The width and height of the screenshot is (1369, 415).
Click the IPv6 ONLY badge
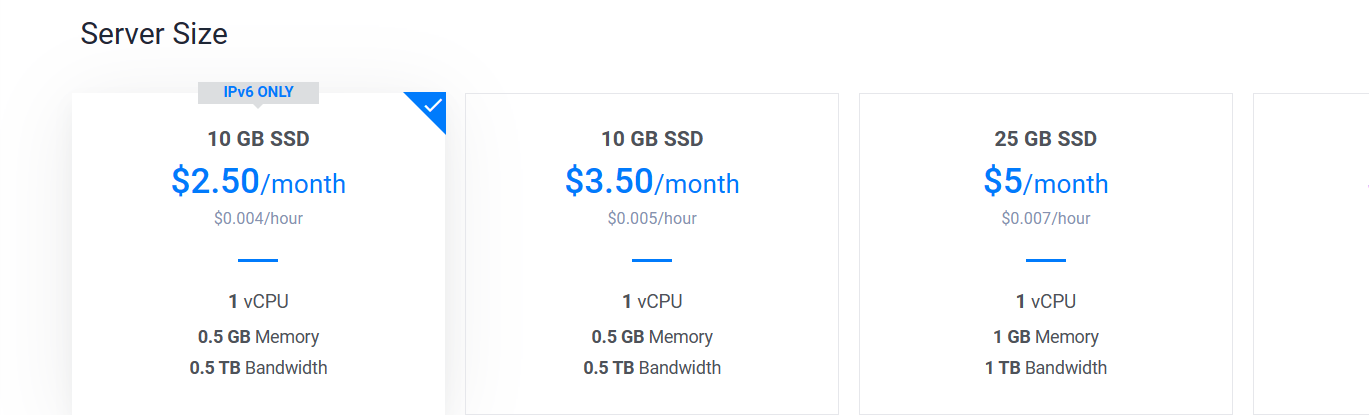[258, 92]
